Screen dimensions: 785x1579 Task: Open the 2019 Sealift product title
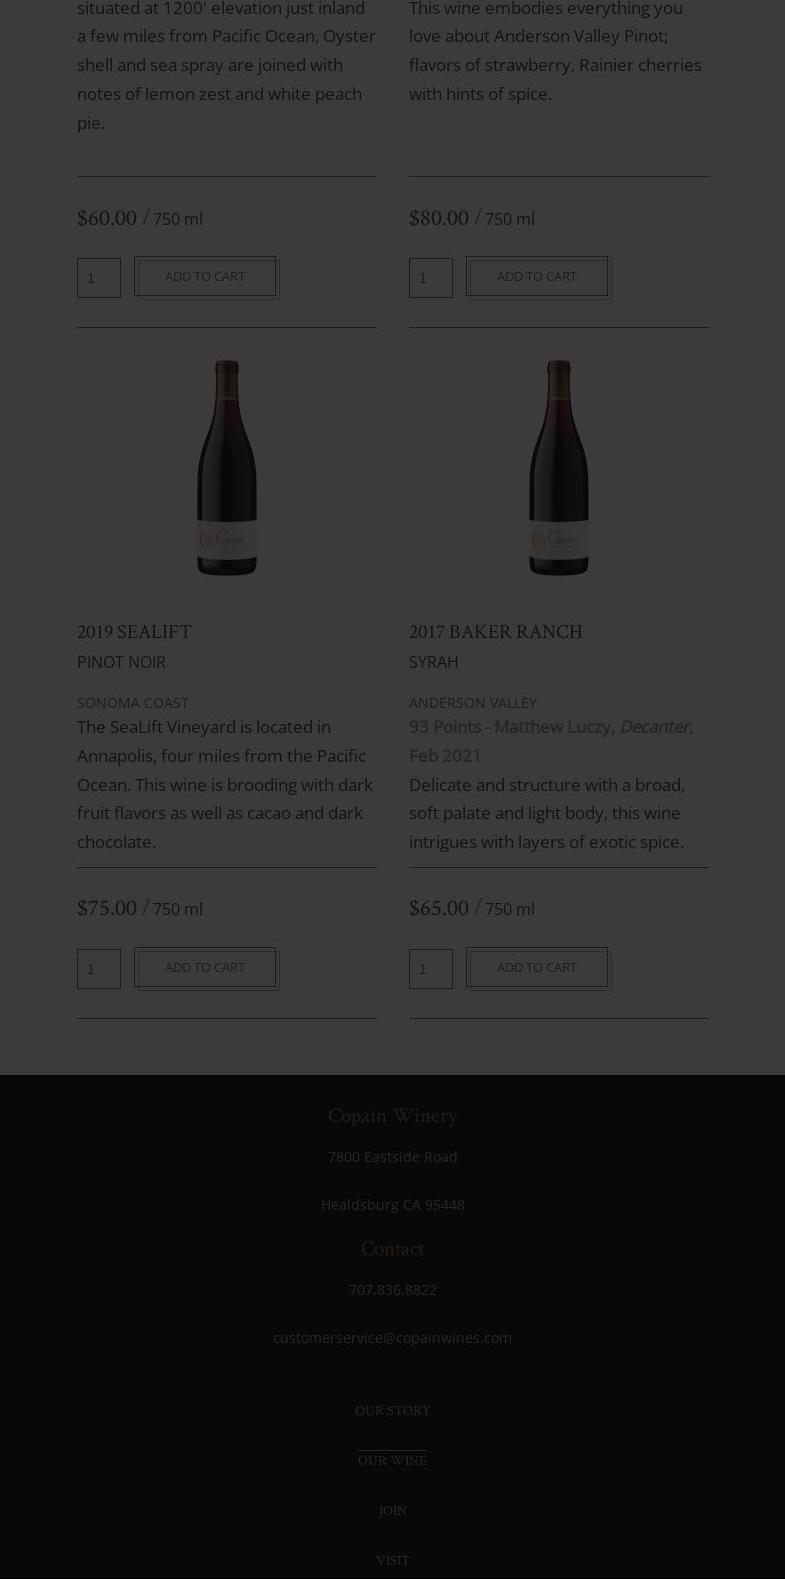134,632
